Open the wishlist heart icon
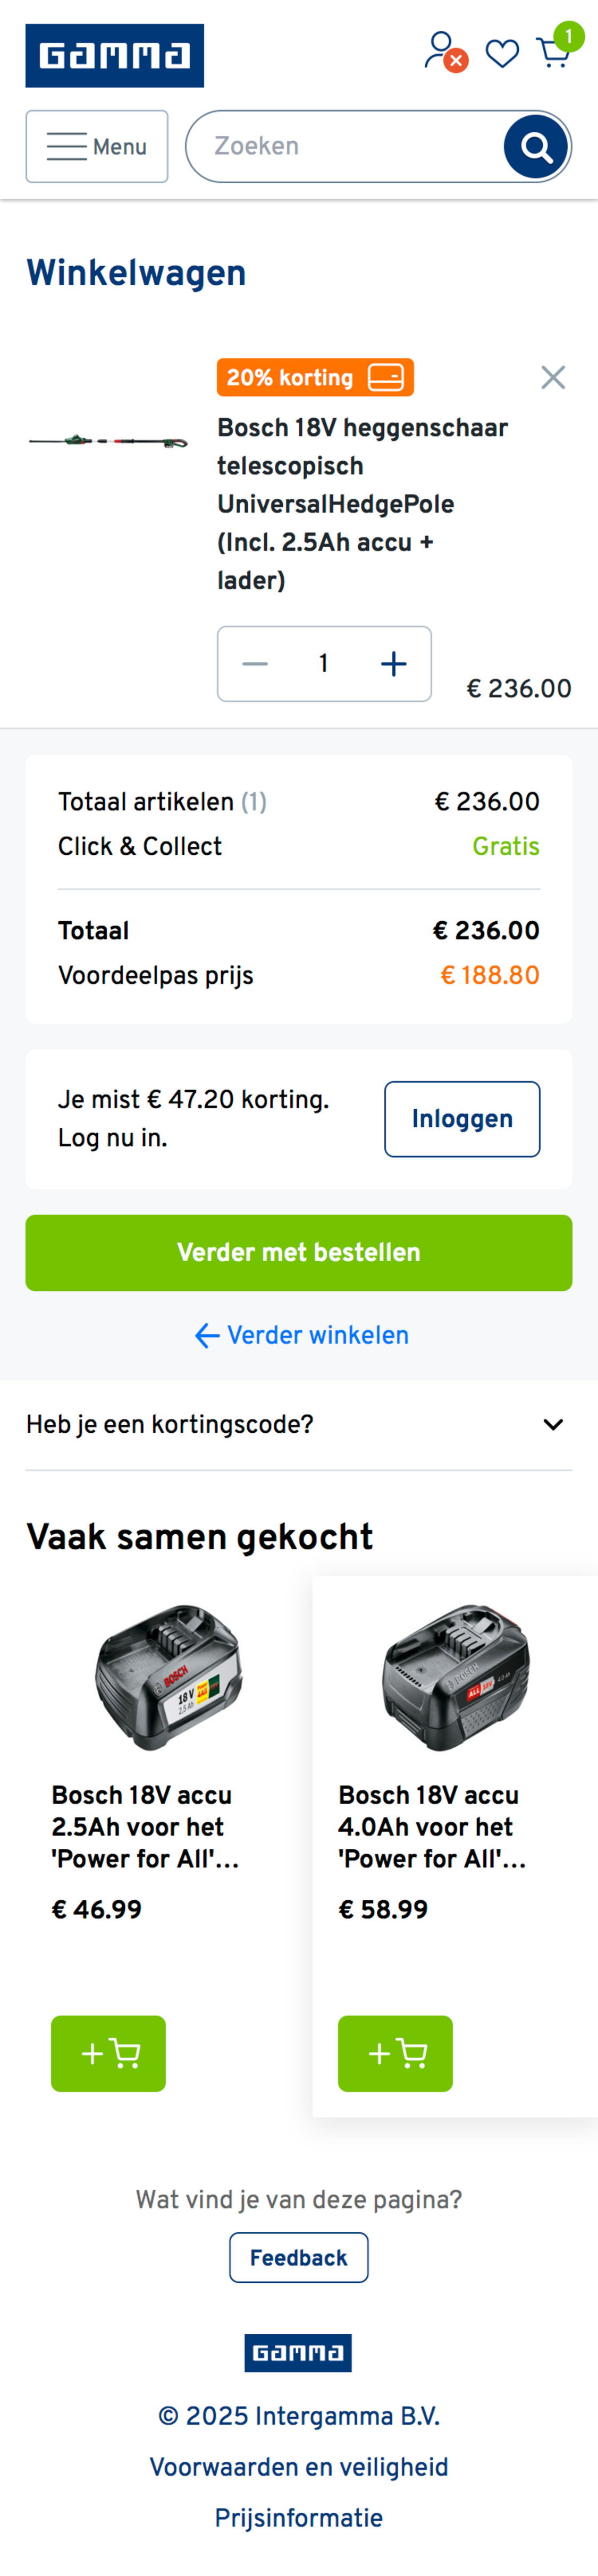The height and width of the screenshot is (2576, 598). click(x=502, y=53)
